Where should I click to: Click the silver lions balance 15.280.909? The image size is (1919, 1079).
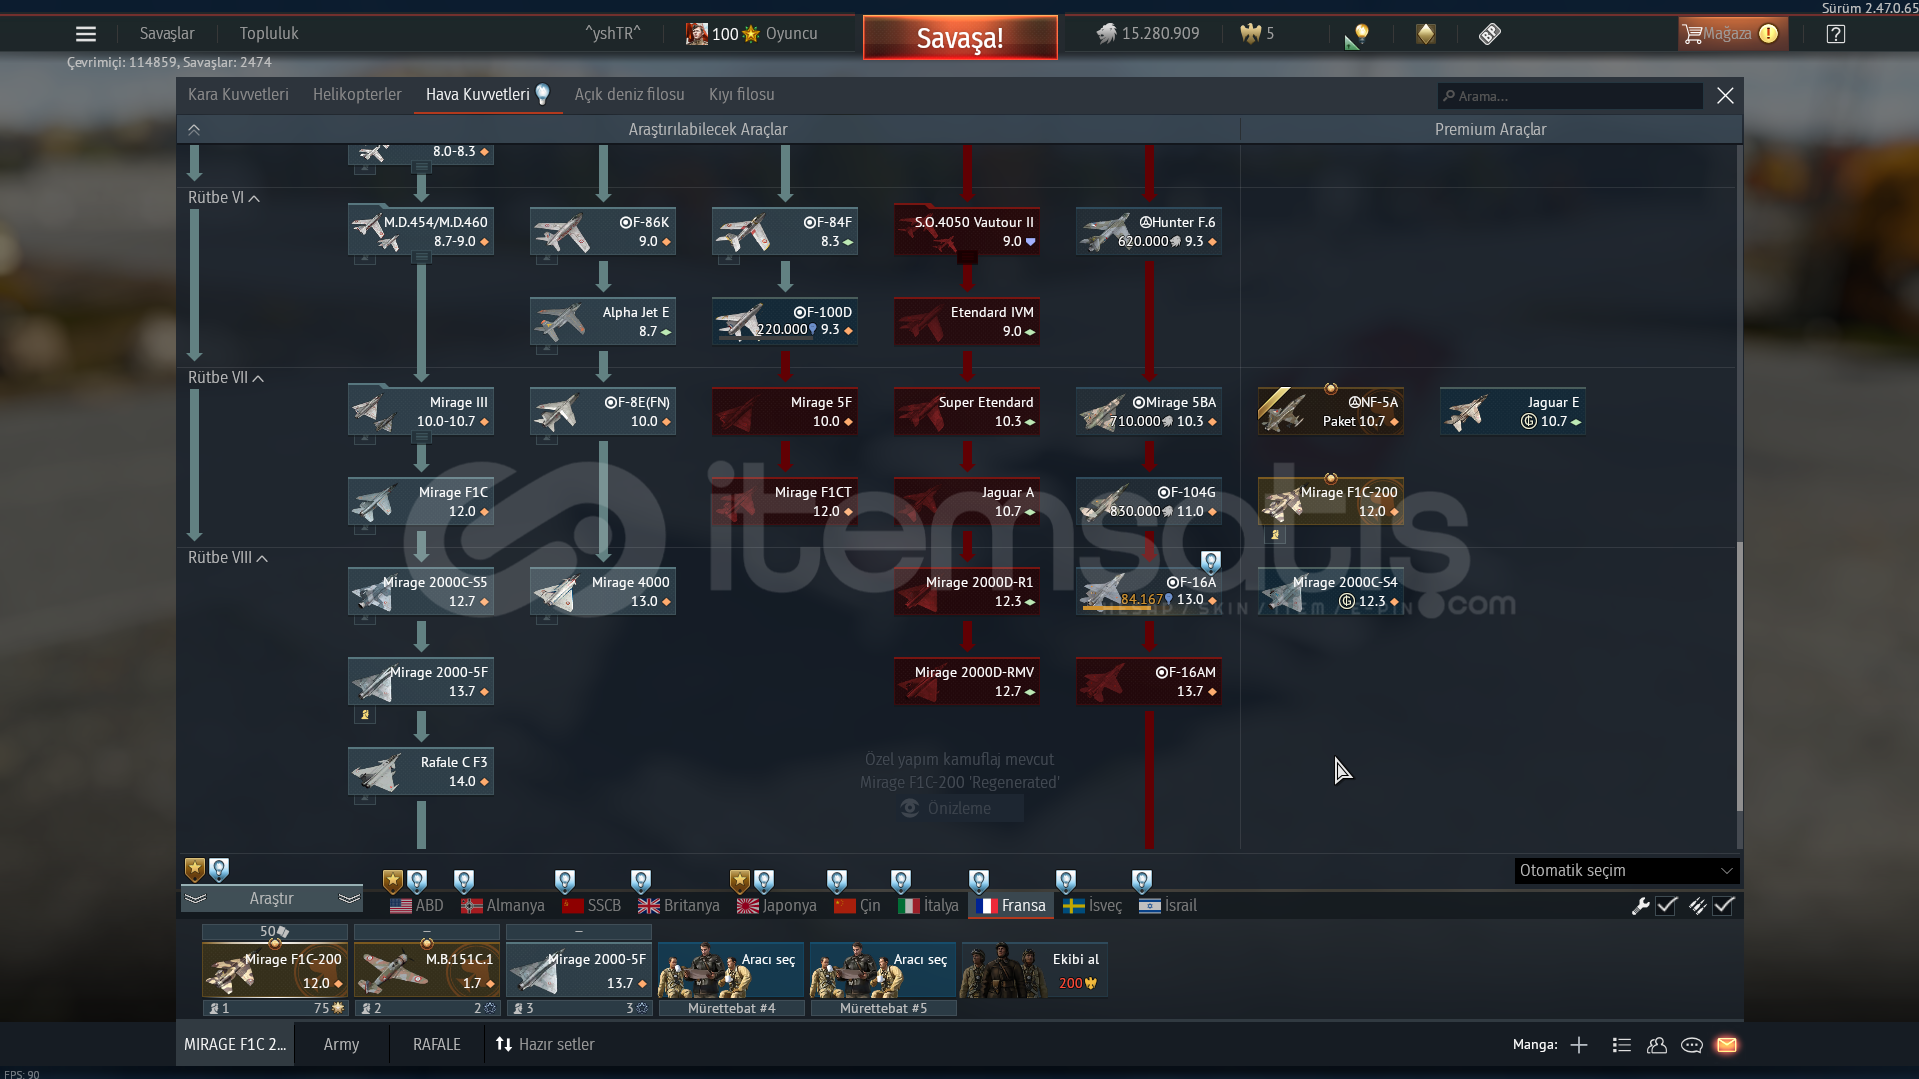[x=1147, y=33]
